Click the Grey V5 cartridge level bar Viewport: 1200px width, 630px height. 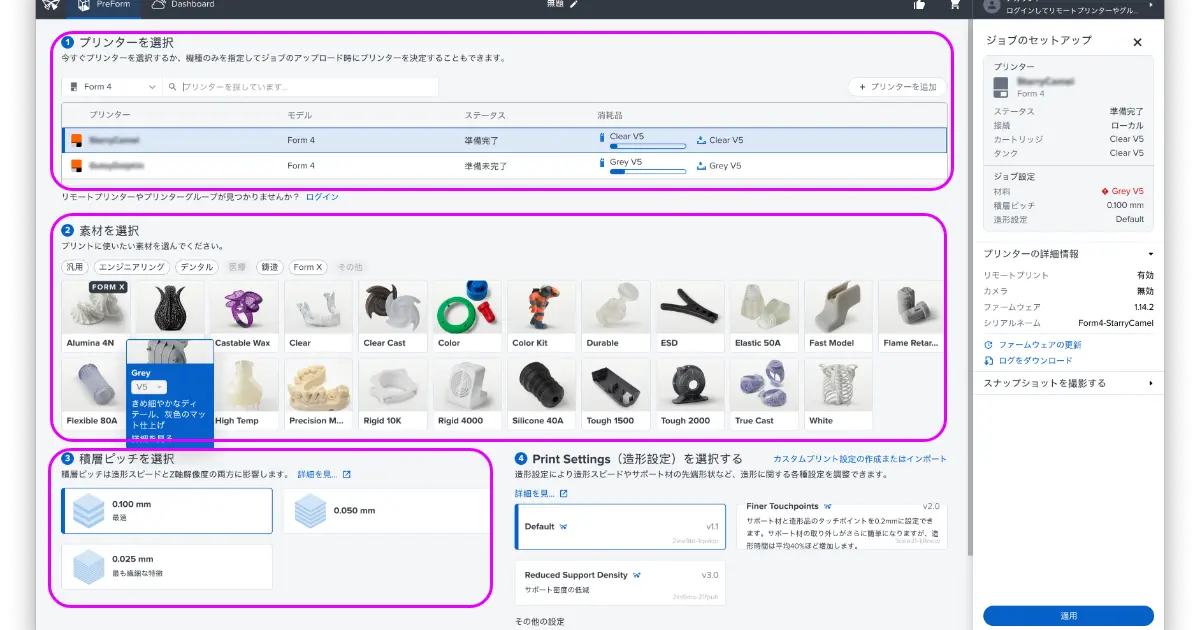647,171
